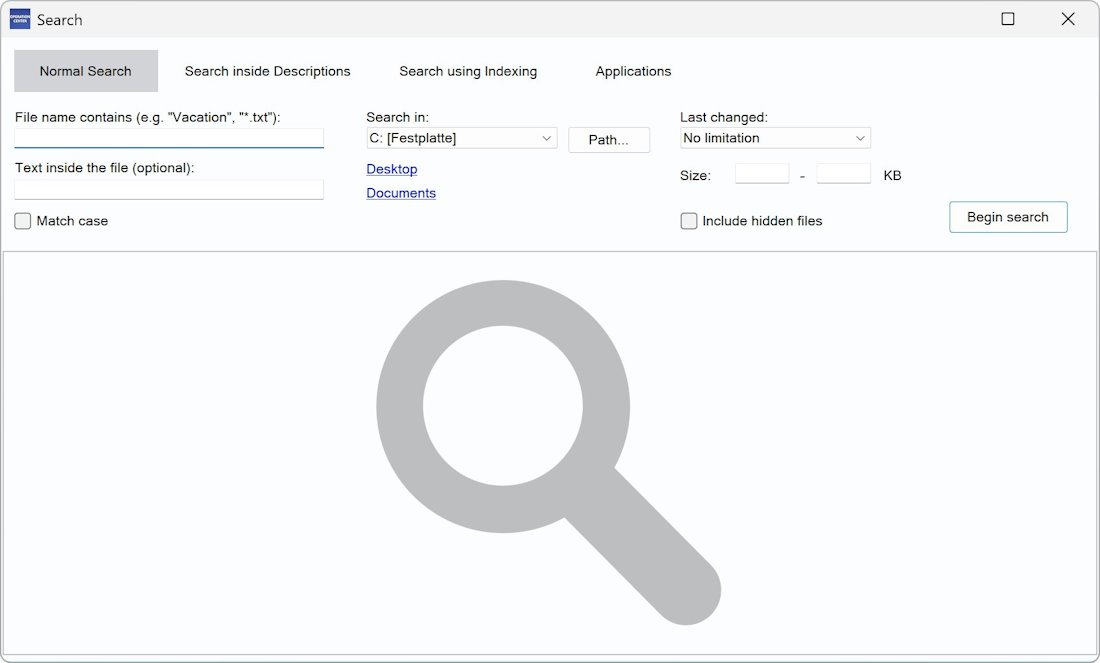Image resolution: width=1100 pixels, height=663 pixels.
Task: Click the Path... button
Action: pyautogui.click(x=608, y=140)
